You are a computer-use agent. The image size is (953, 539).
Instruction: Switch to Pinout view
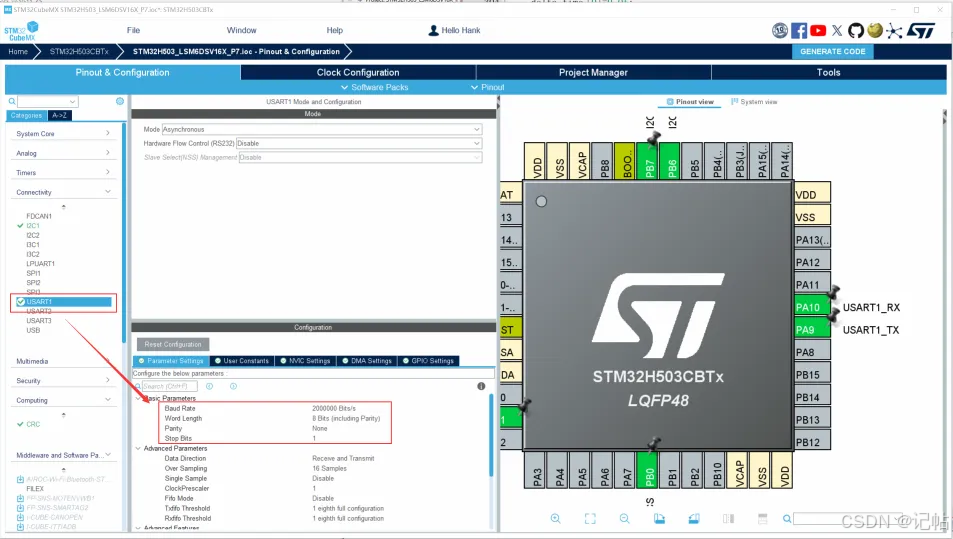(x=690, y=101)
